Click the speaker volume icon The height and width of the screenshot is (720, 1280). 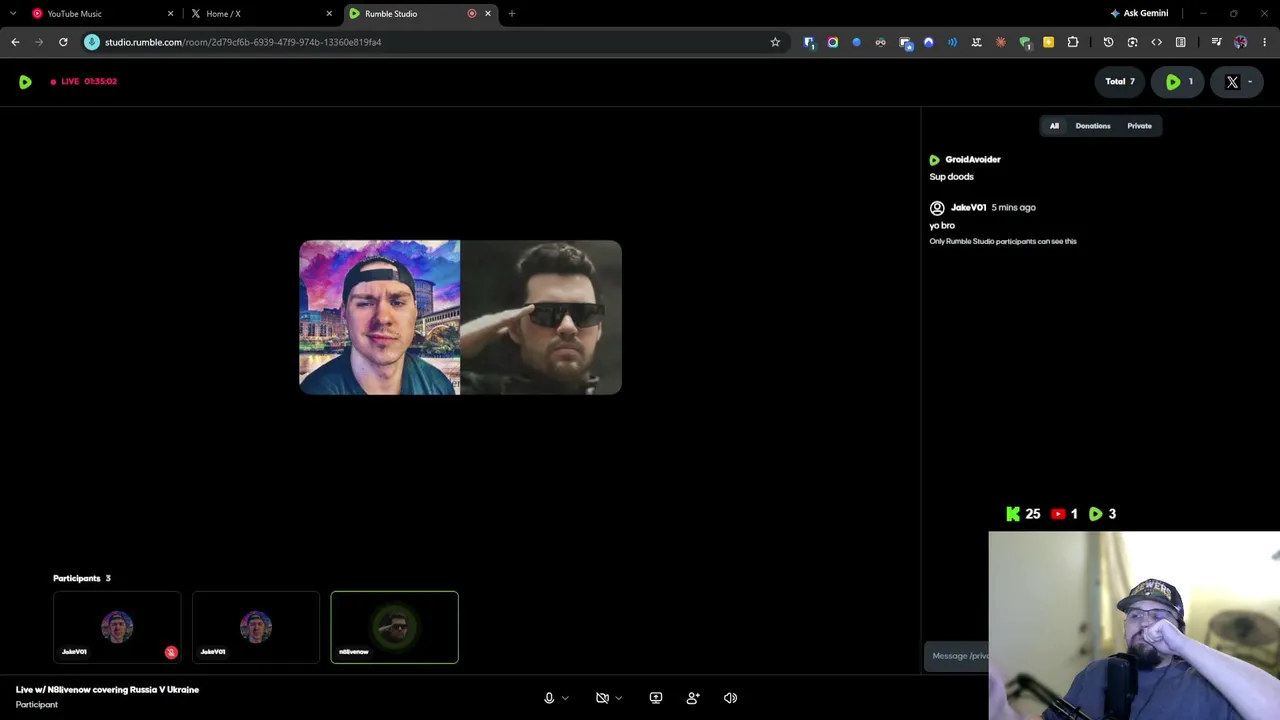[x=730, y=698]
